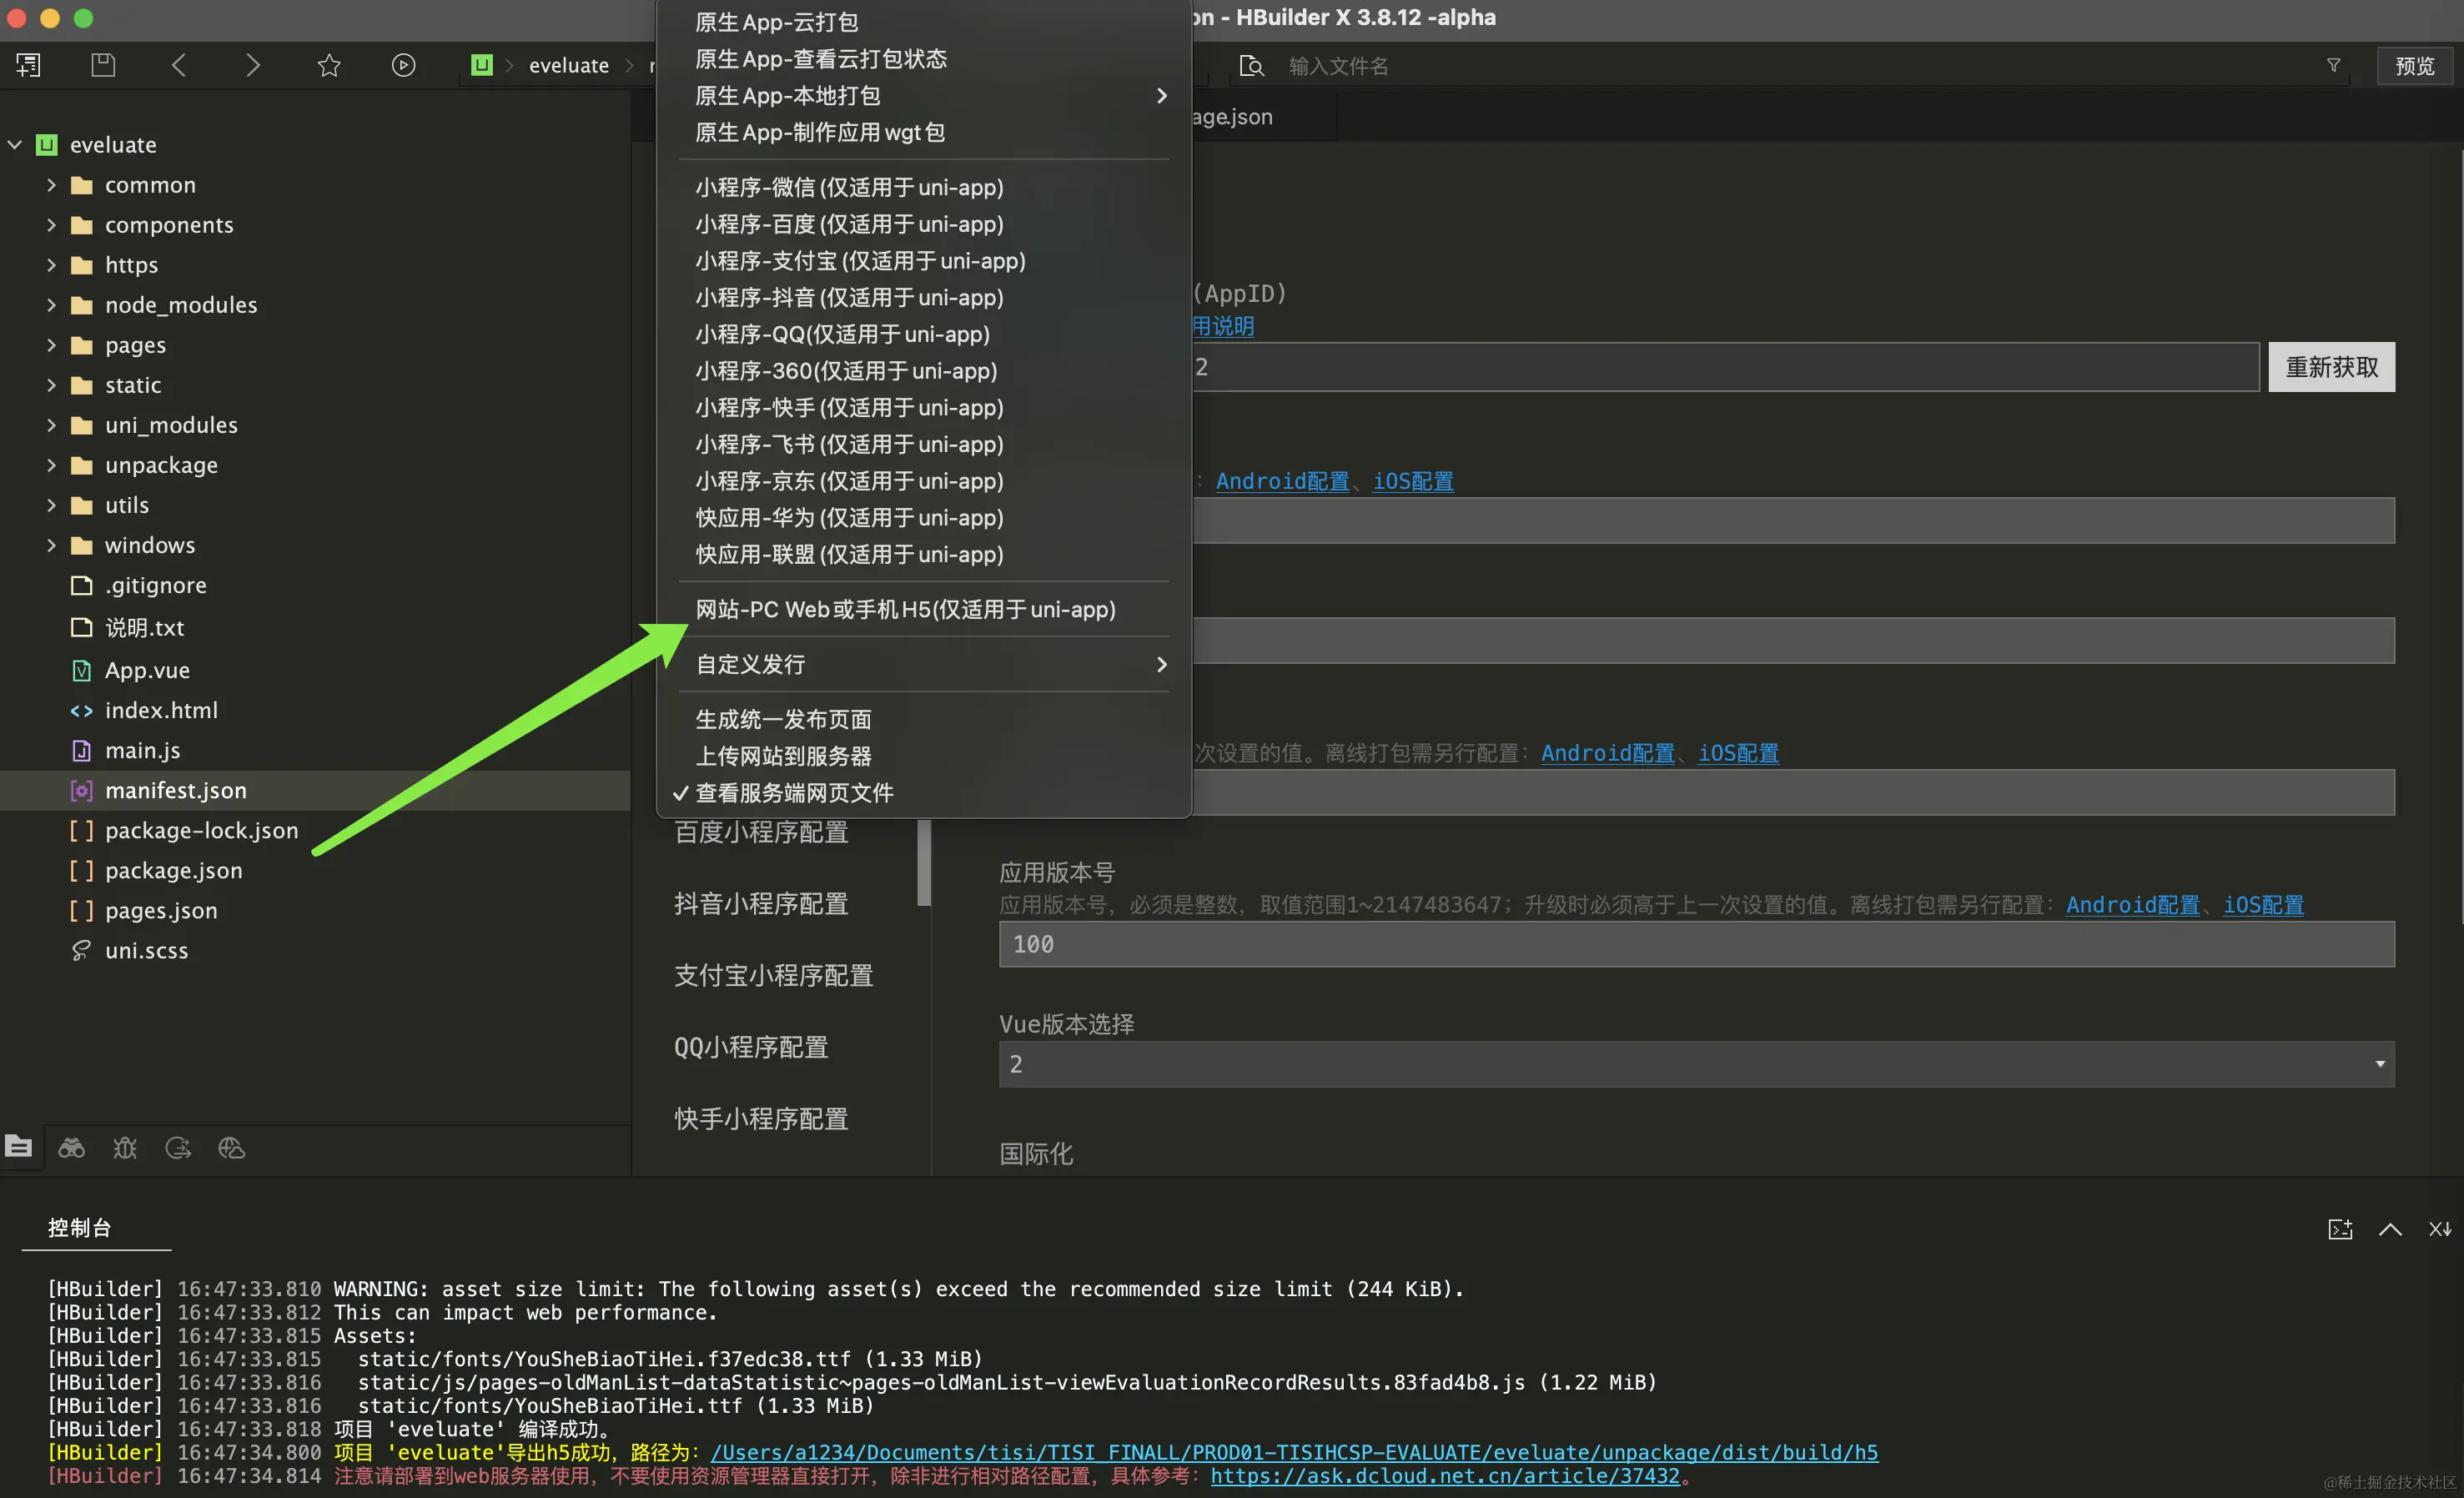This screenshot has width=2464, height=1498.
Task: Click the 重新获取 button
Action: click(2331, 367)
